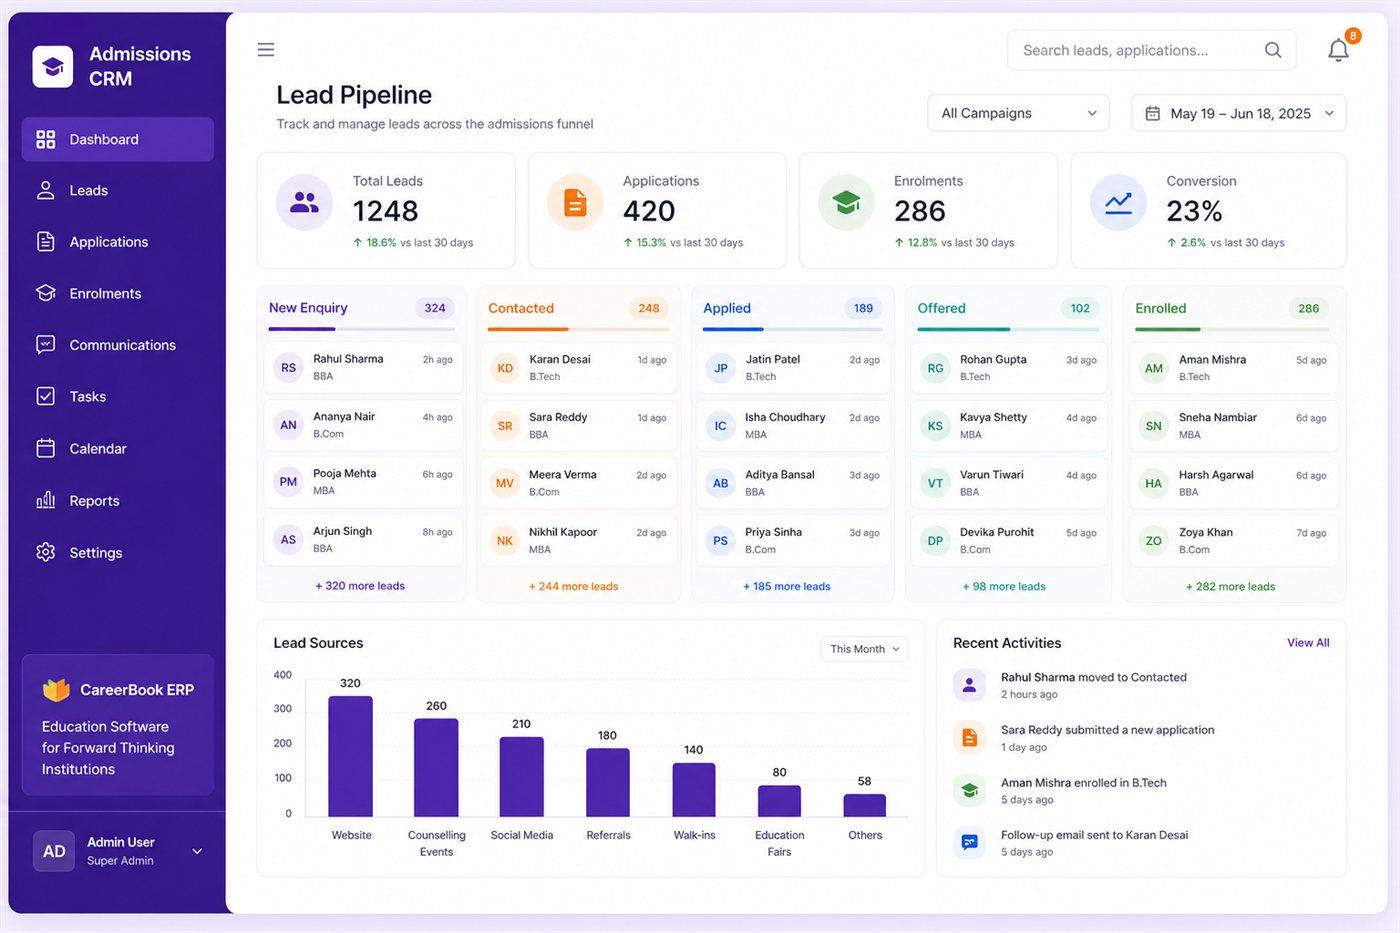Expand the This Month filter dropdown
The width and height of the screenshot is (1400, 933).
pos(864,649)
